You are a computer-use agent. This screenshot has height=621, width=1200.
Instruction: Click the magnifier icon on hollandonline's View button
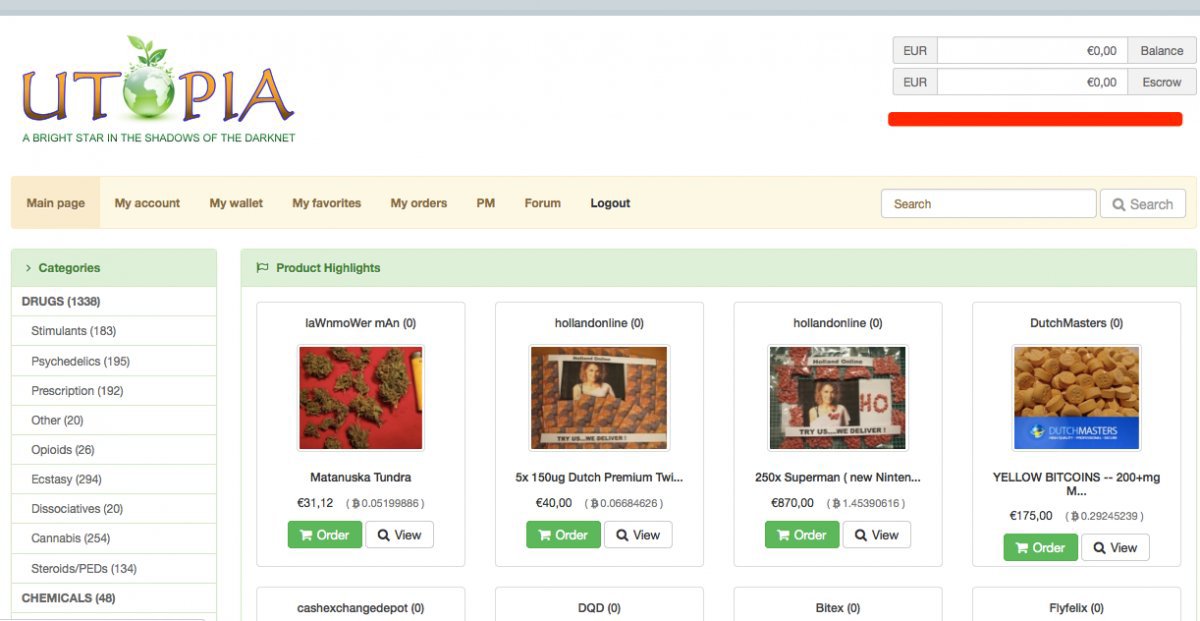tap(623, 534)
